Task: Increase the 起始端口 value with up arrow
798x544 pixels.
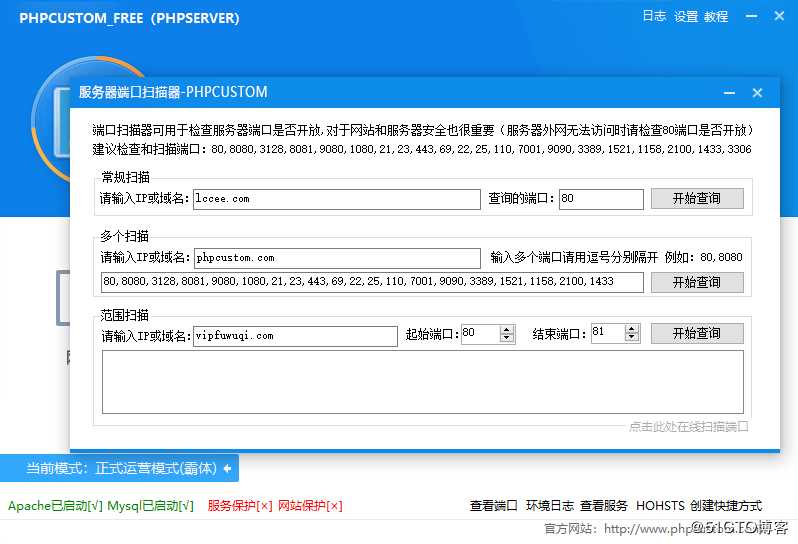Action: pos(506,330)
